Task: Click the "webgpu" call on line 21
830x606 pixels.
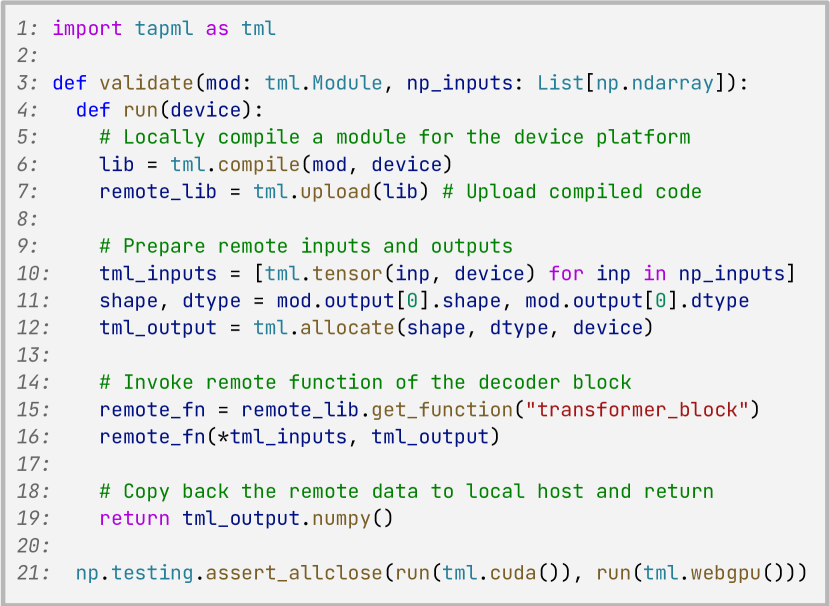Action: [726, 573]
